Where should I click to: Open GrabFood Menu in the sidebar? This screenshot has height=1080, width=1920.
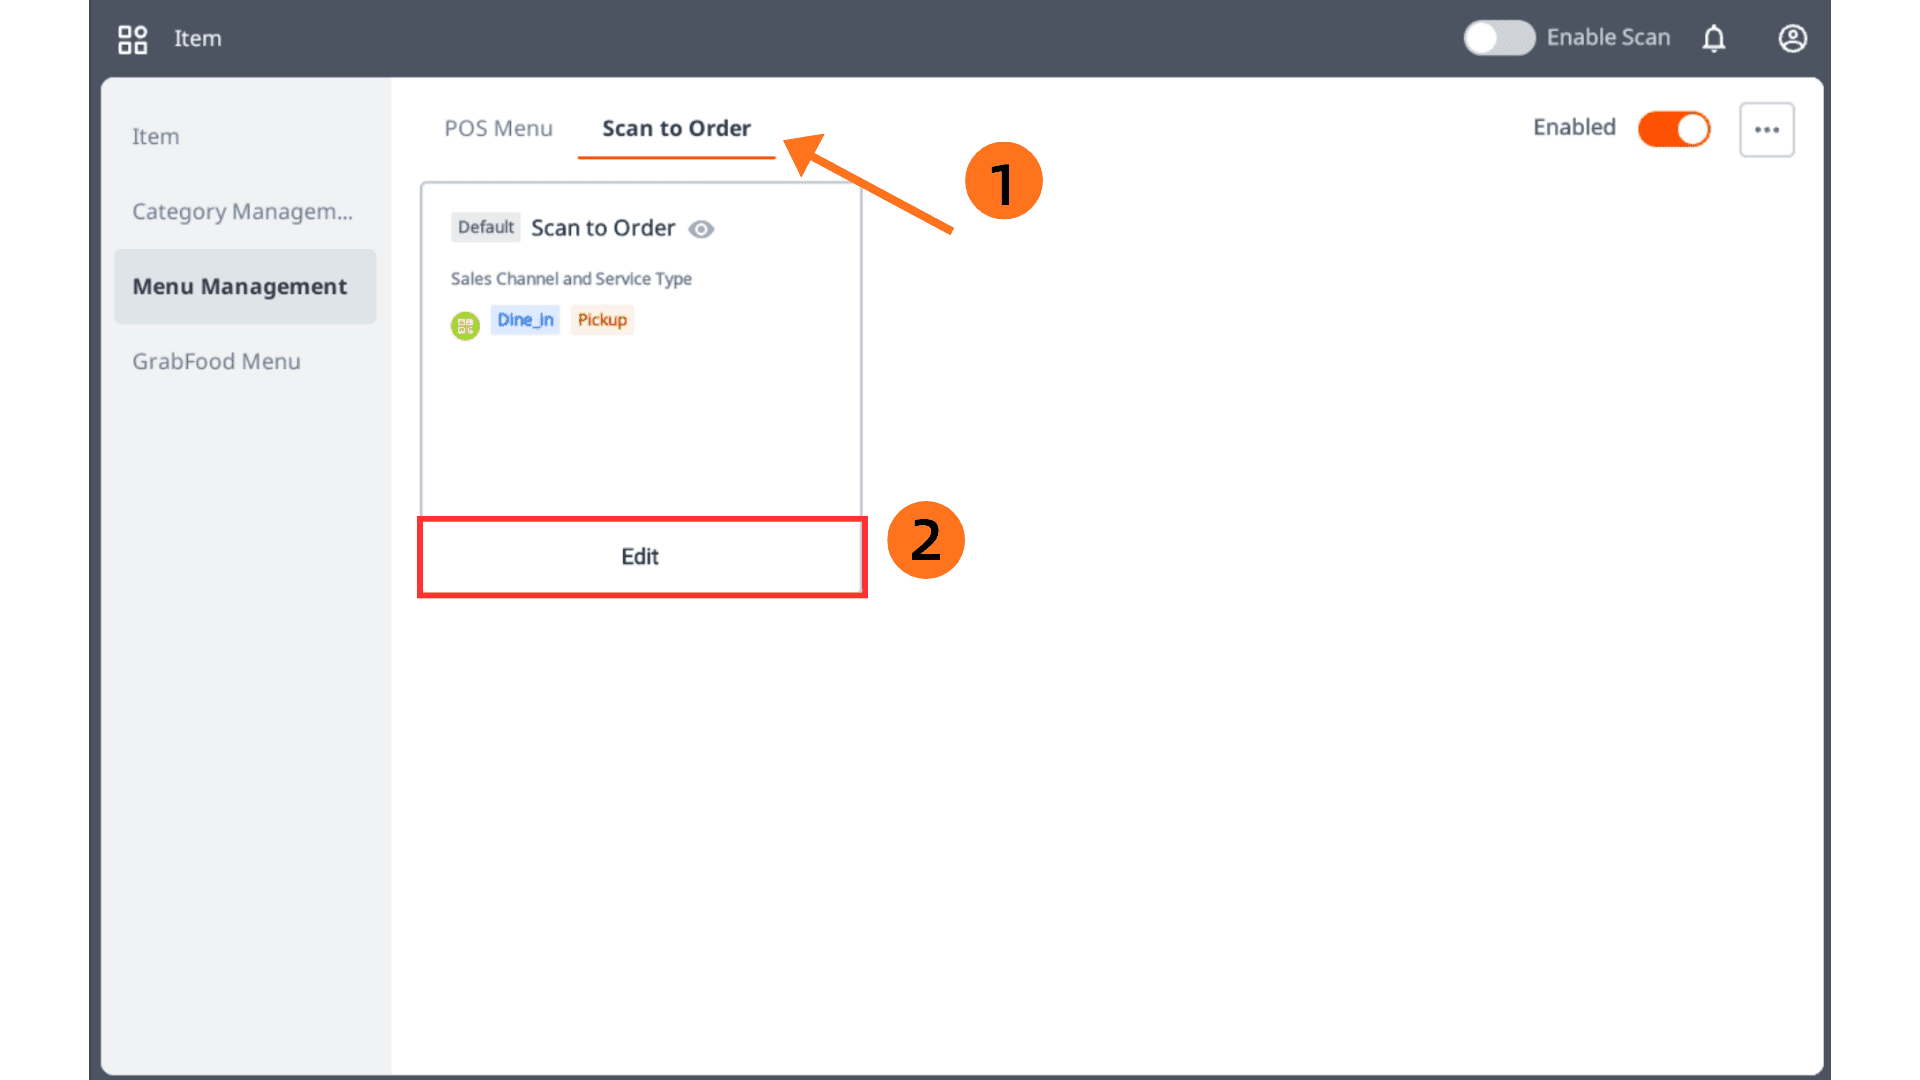pos(216,362)
